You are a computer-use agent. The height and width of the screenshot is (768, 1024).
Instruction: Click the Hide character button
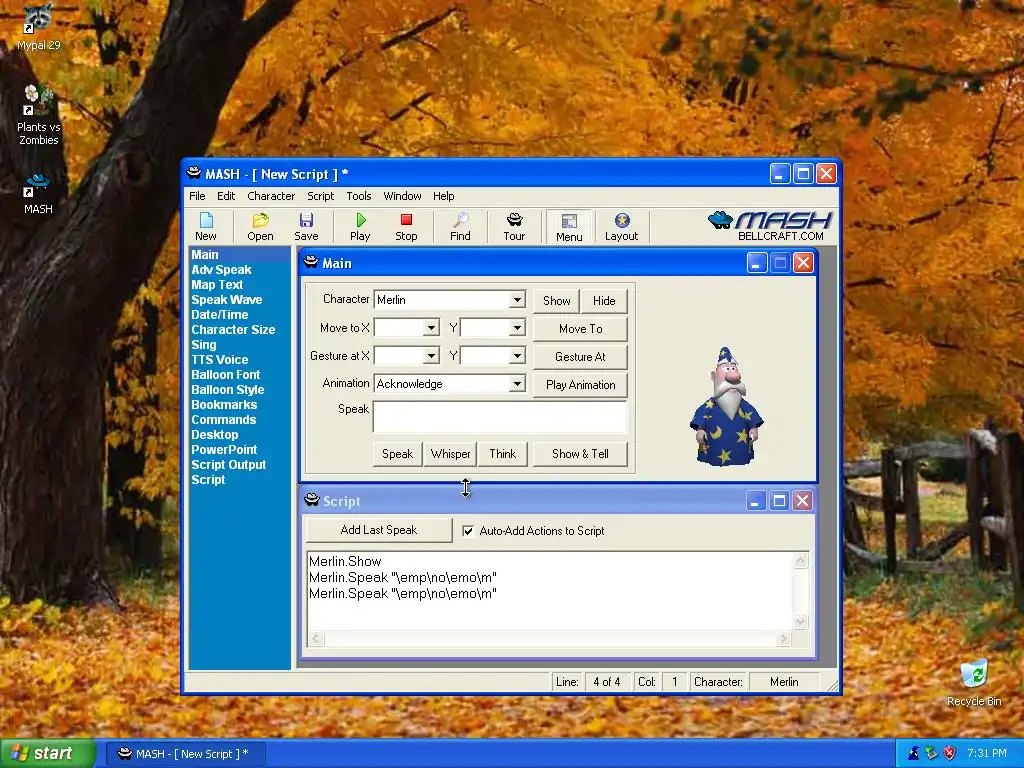click(x=604, y=300)
